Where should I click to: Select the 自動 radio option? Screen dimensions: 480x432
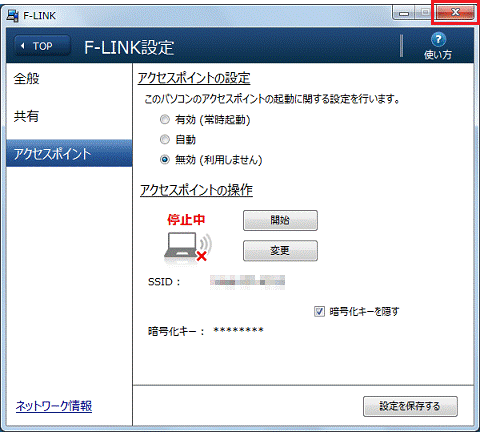165,139
